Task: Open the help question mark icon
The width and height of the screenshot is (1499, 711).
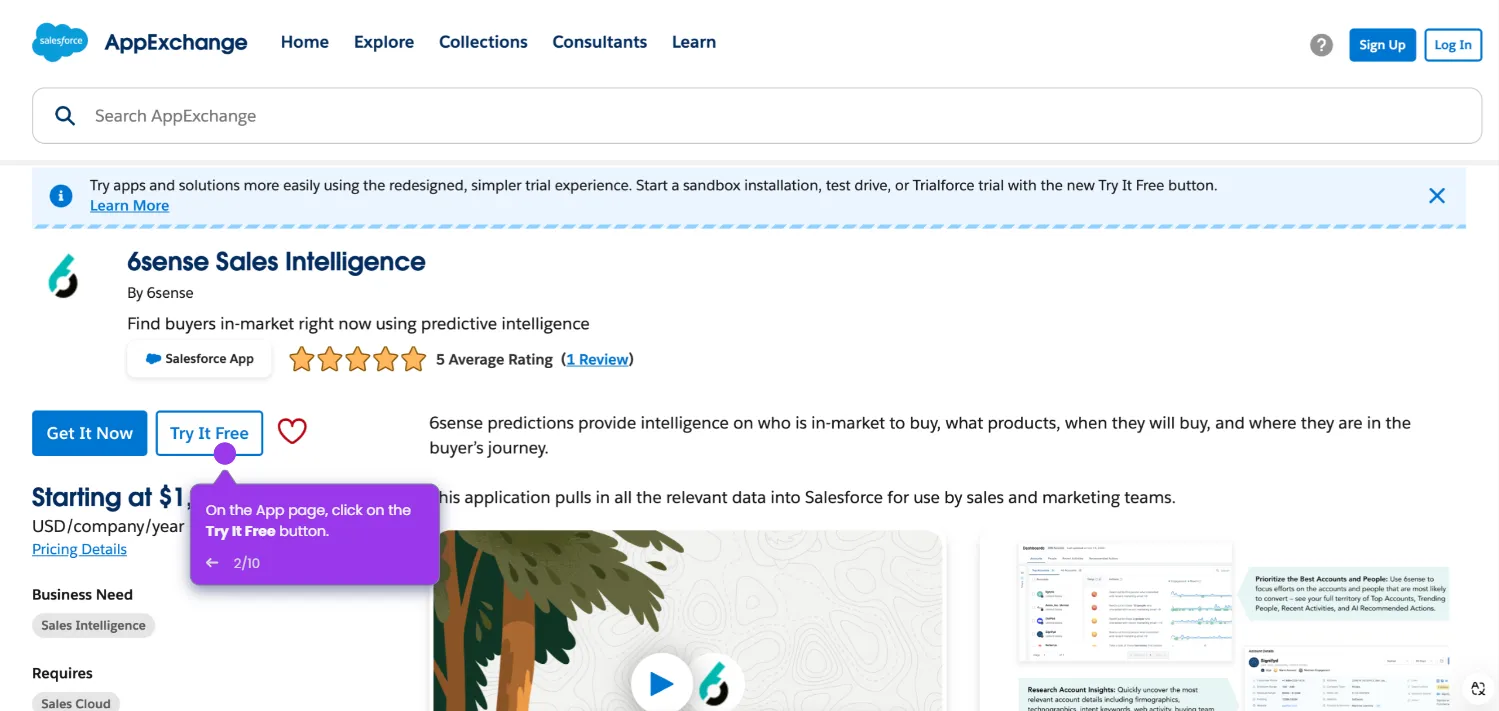Action: [1321, 45]
